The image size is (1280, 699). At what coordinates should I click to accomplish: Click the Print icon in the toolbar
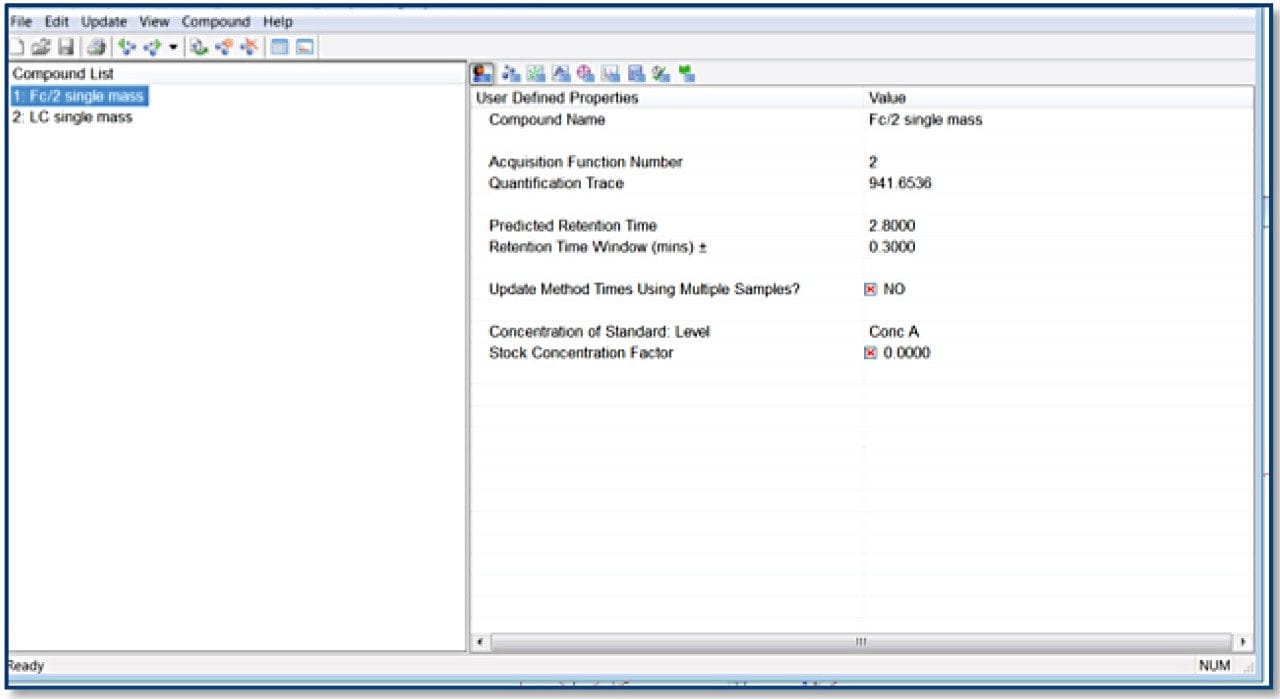point(96,47)
